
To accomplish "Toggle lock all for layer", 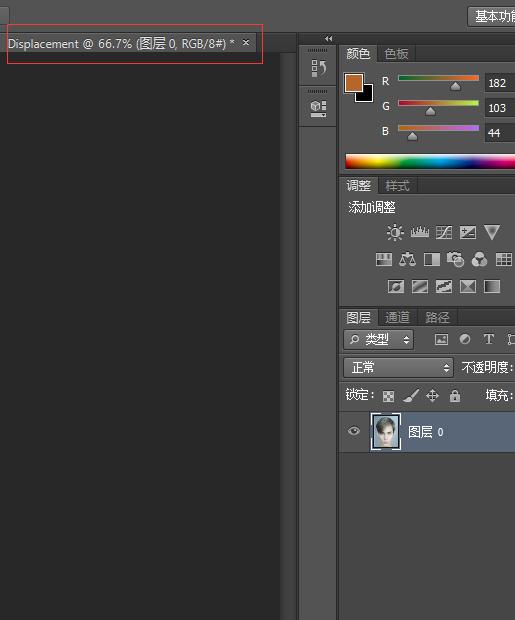I will (455, 395).
